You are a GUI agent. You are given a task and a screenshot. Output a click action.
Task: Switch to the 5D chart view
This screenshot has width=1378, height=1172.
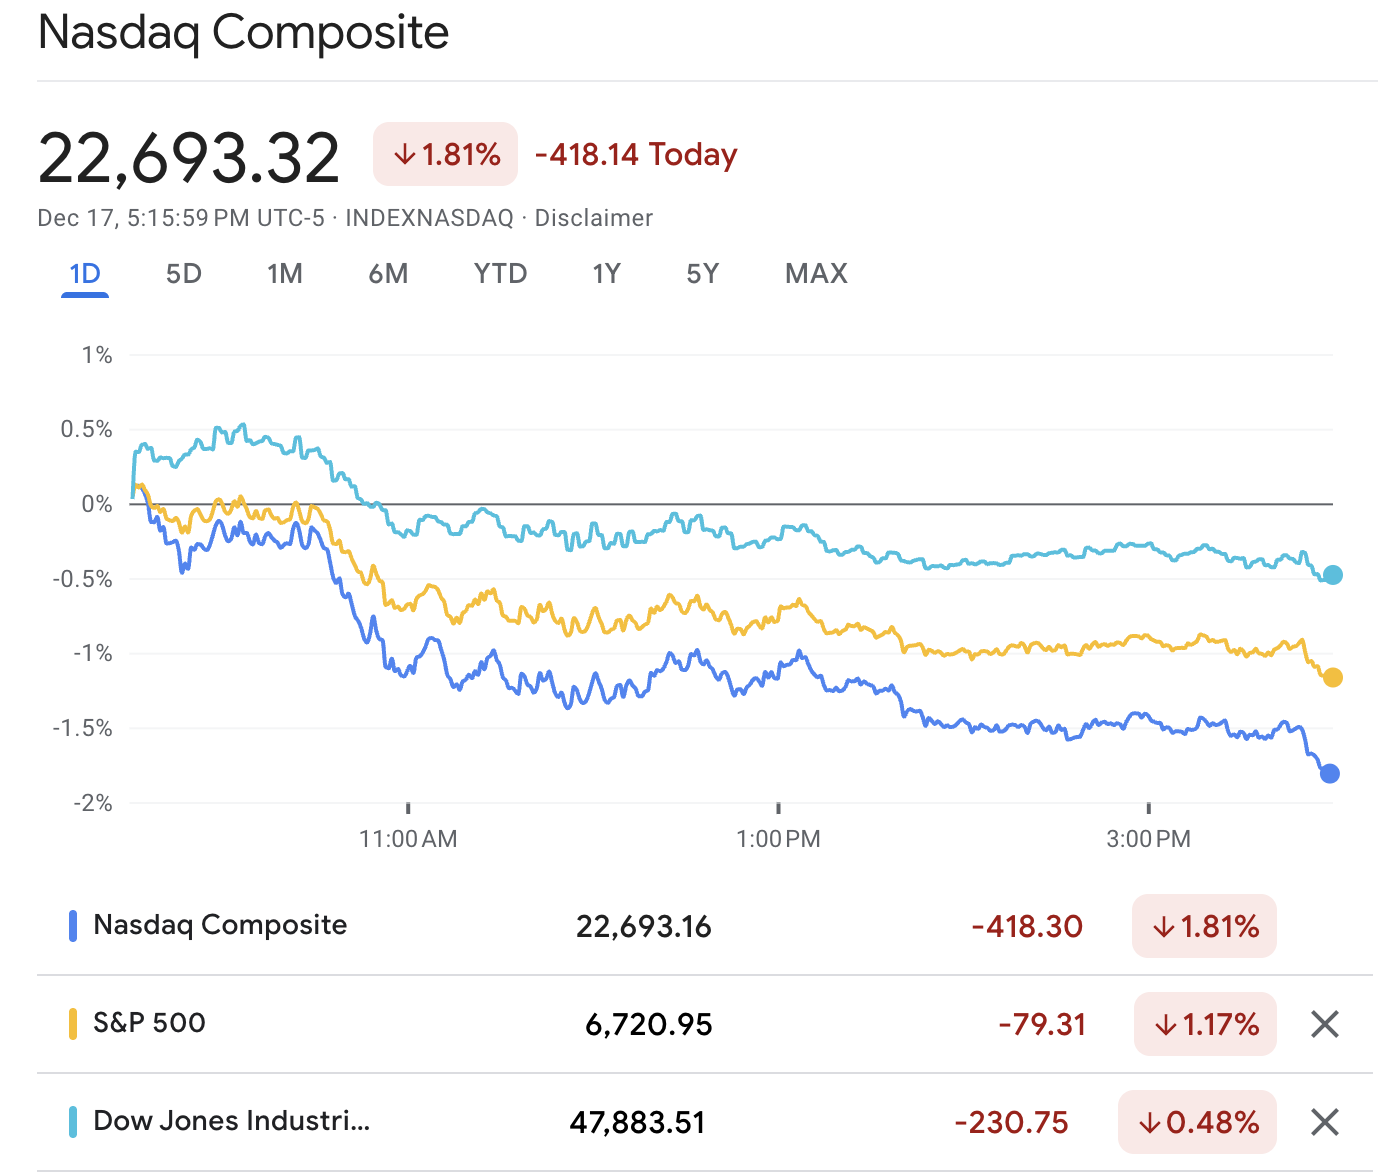[183, 273]
